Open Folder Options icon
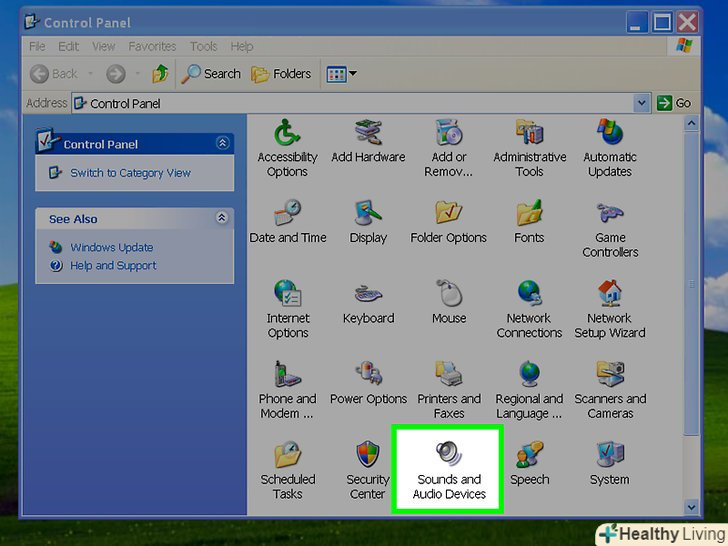 coord(448,222)
